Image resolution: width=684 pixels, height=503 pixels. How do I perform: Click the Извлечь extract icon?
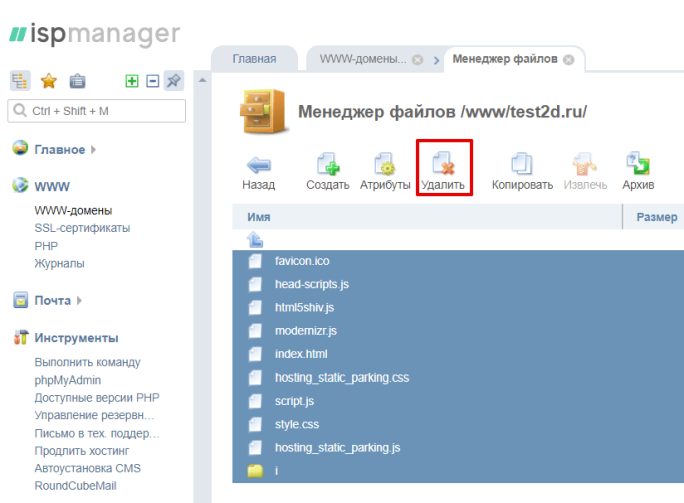pos(585,164)
